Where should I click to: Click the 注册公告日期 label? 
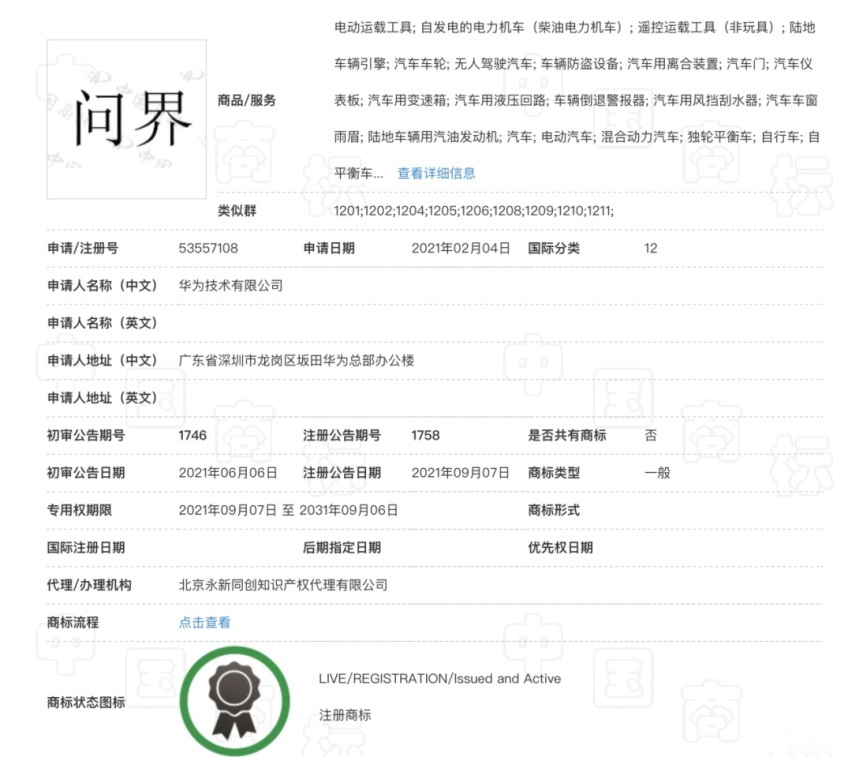342,473
